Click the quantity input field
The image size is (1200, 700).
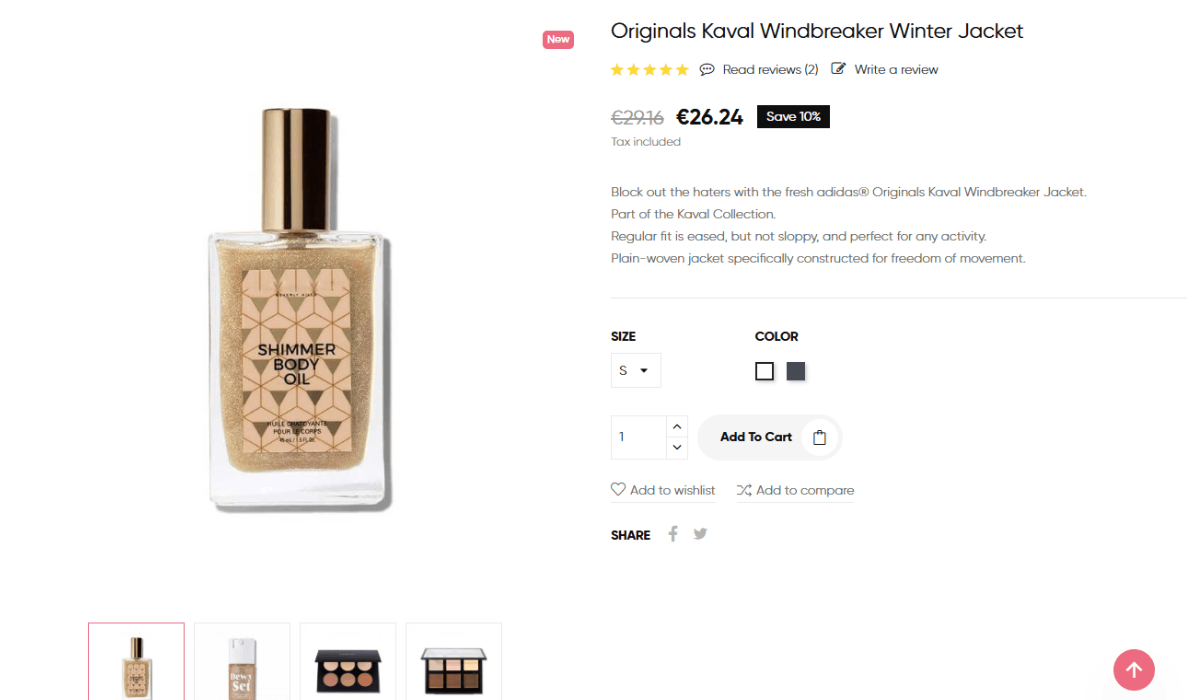point(639,437)
